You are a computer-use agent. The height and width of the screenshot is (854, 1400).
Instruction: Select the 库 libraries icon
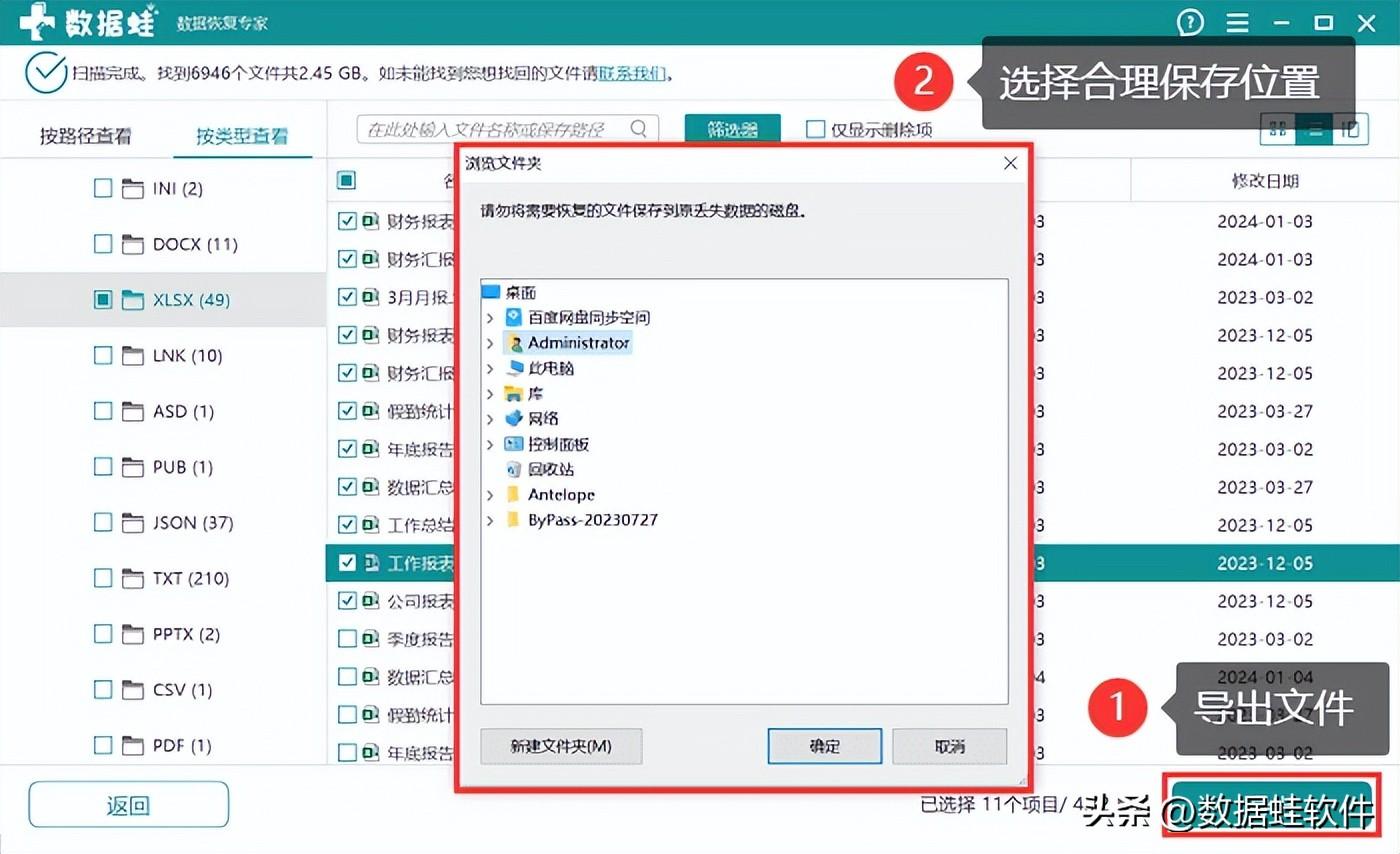pos(514,393)
